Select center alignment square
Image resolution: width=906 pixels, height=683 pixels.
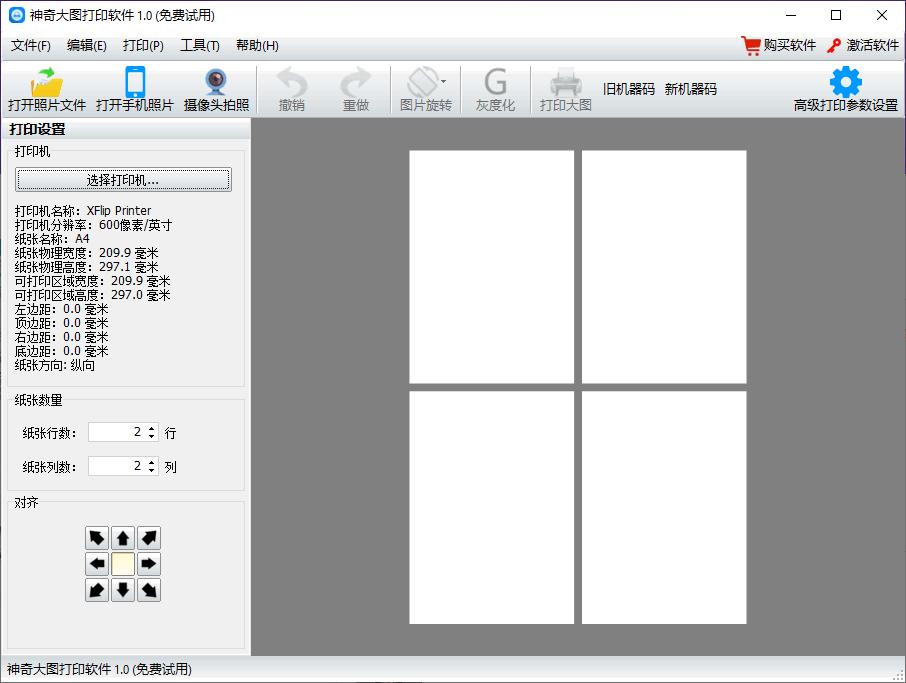[122, 564]
